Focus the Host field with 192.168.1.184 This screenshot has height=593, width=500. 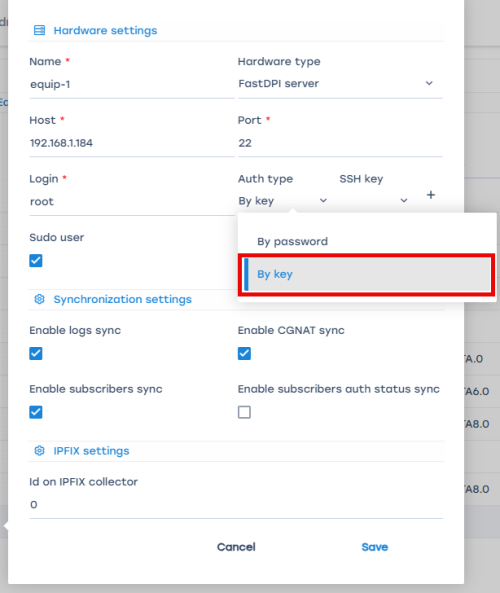tap(132, 143)
